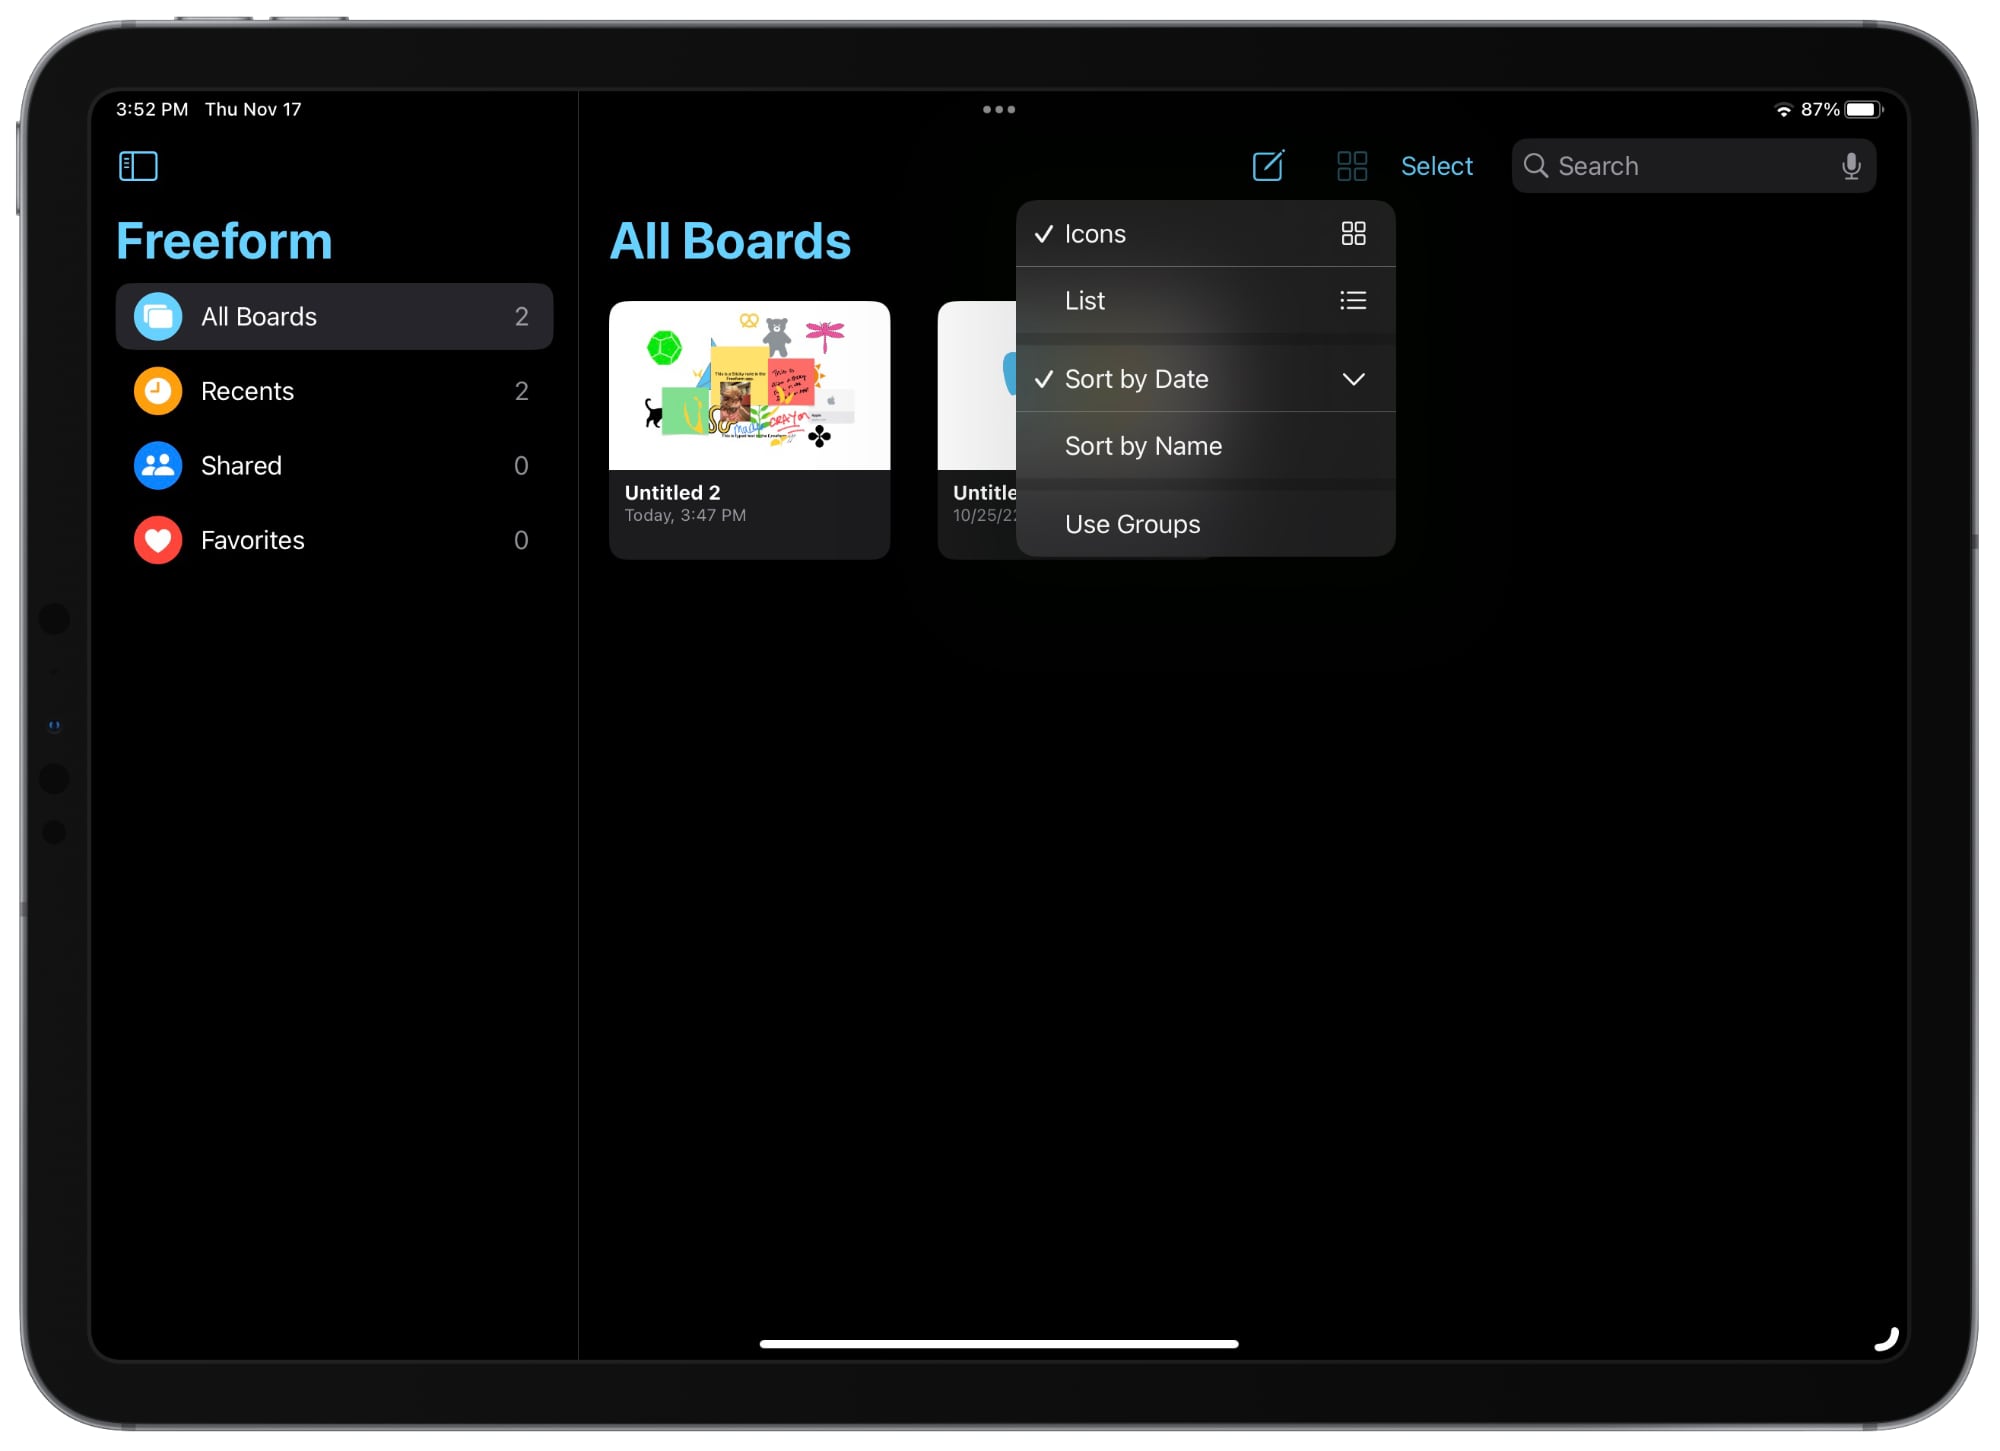Open the Untitled 2 board thumbnail
2000x1451 pixels.
click(753, 384)
